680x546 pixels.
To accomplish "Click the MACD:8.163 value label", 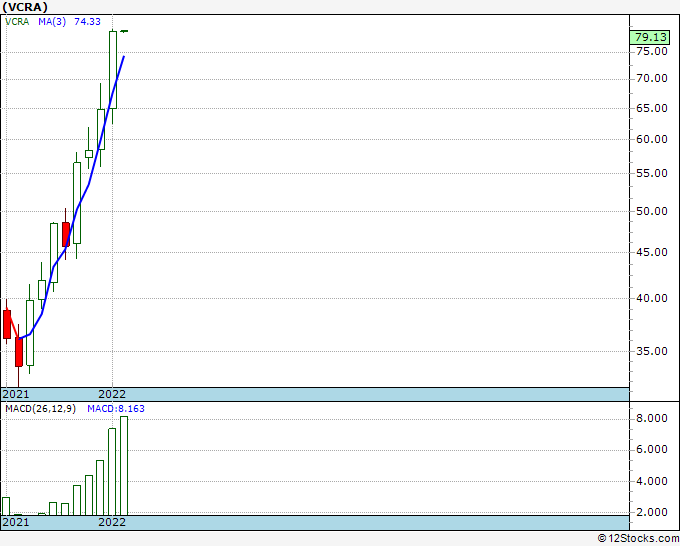I will (x=116, y=409).
